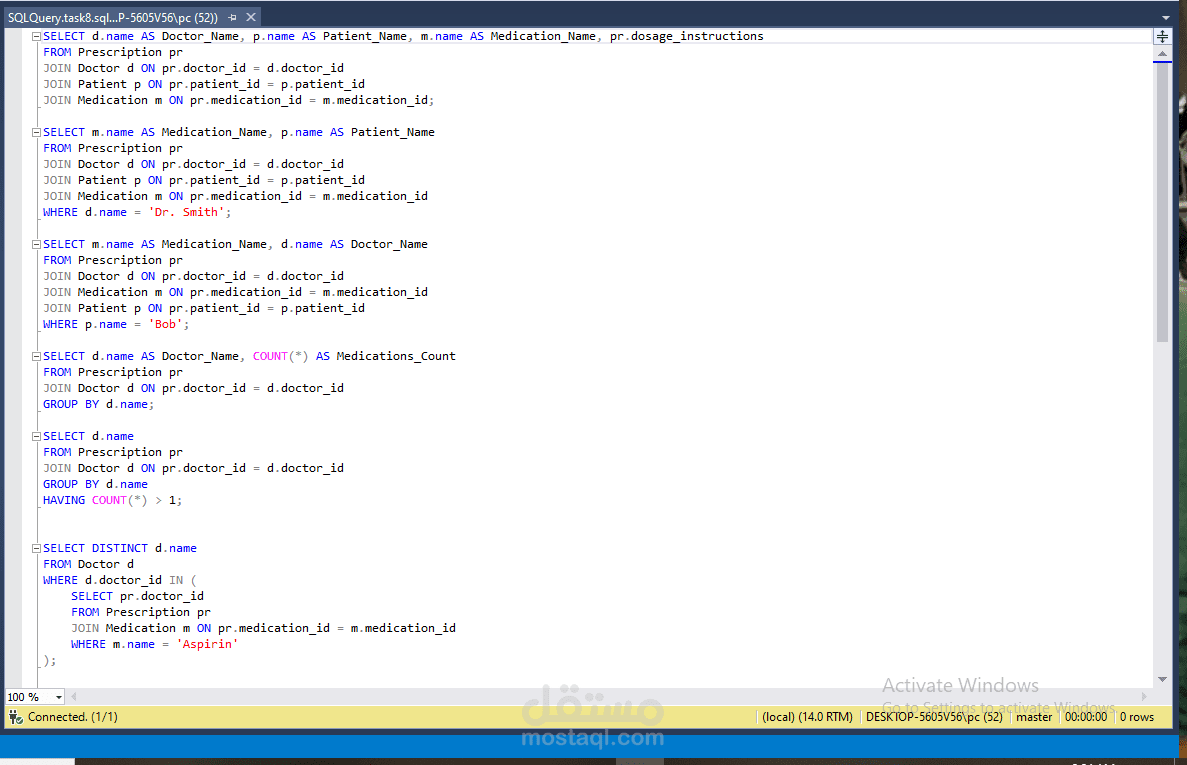Collapse the first SELECT Doctor_Name query region
The width and height of the screenshot is (1187, 765).
coord(34,35)
